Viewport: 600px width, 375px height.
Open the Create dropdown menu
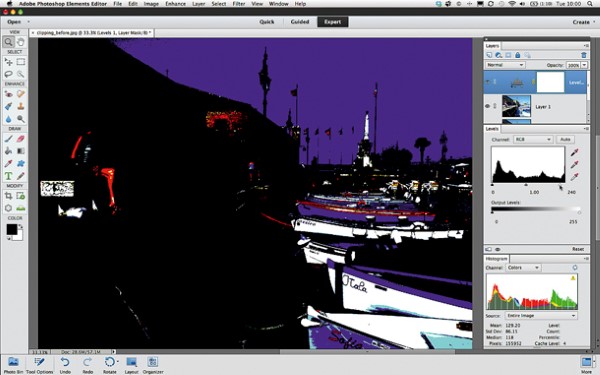[583, 22]
